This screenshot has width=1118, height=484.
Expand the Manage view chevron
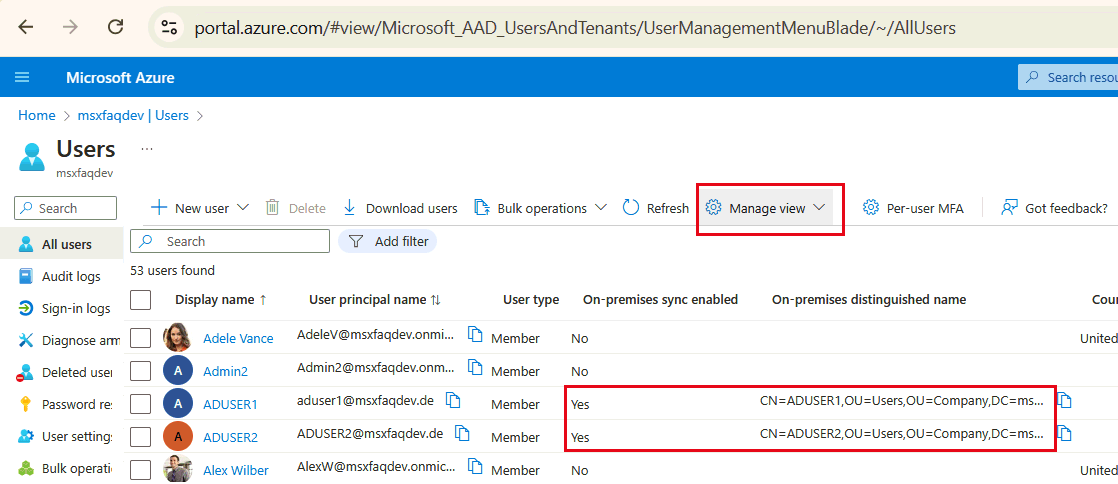(819, 207)
